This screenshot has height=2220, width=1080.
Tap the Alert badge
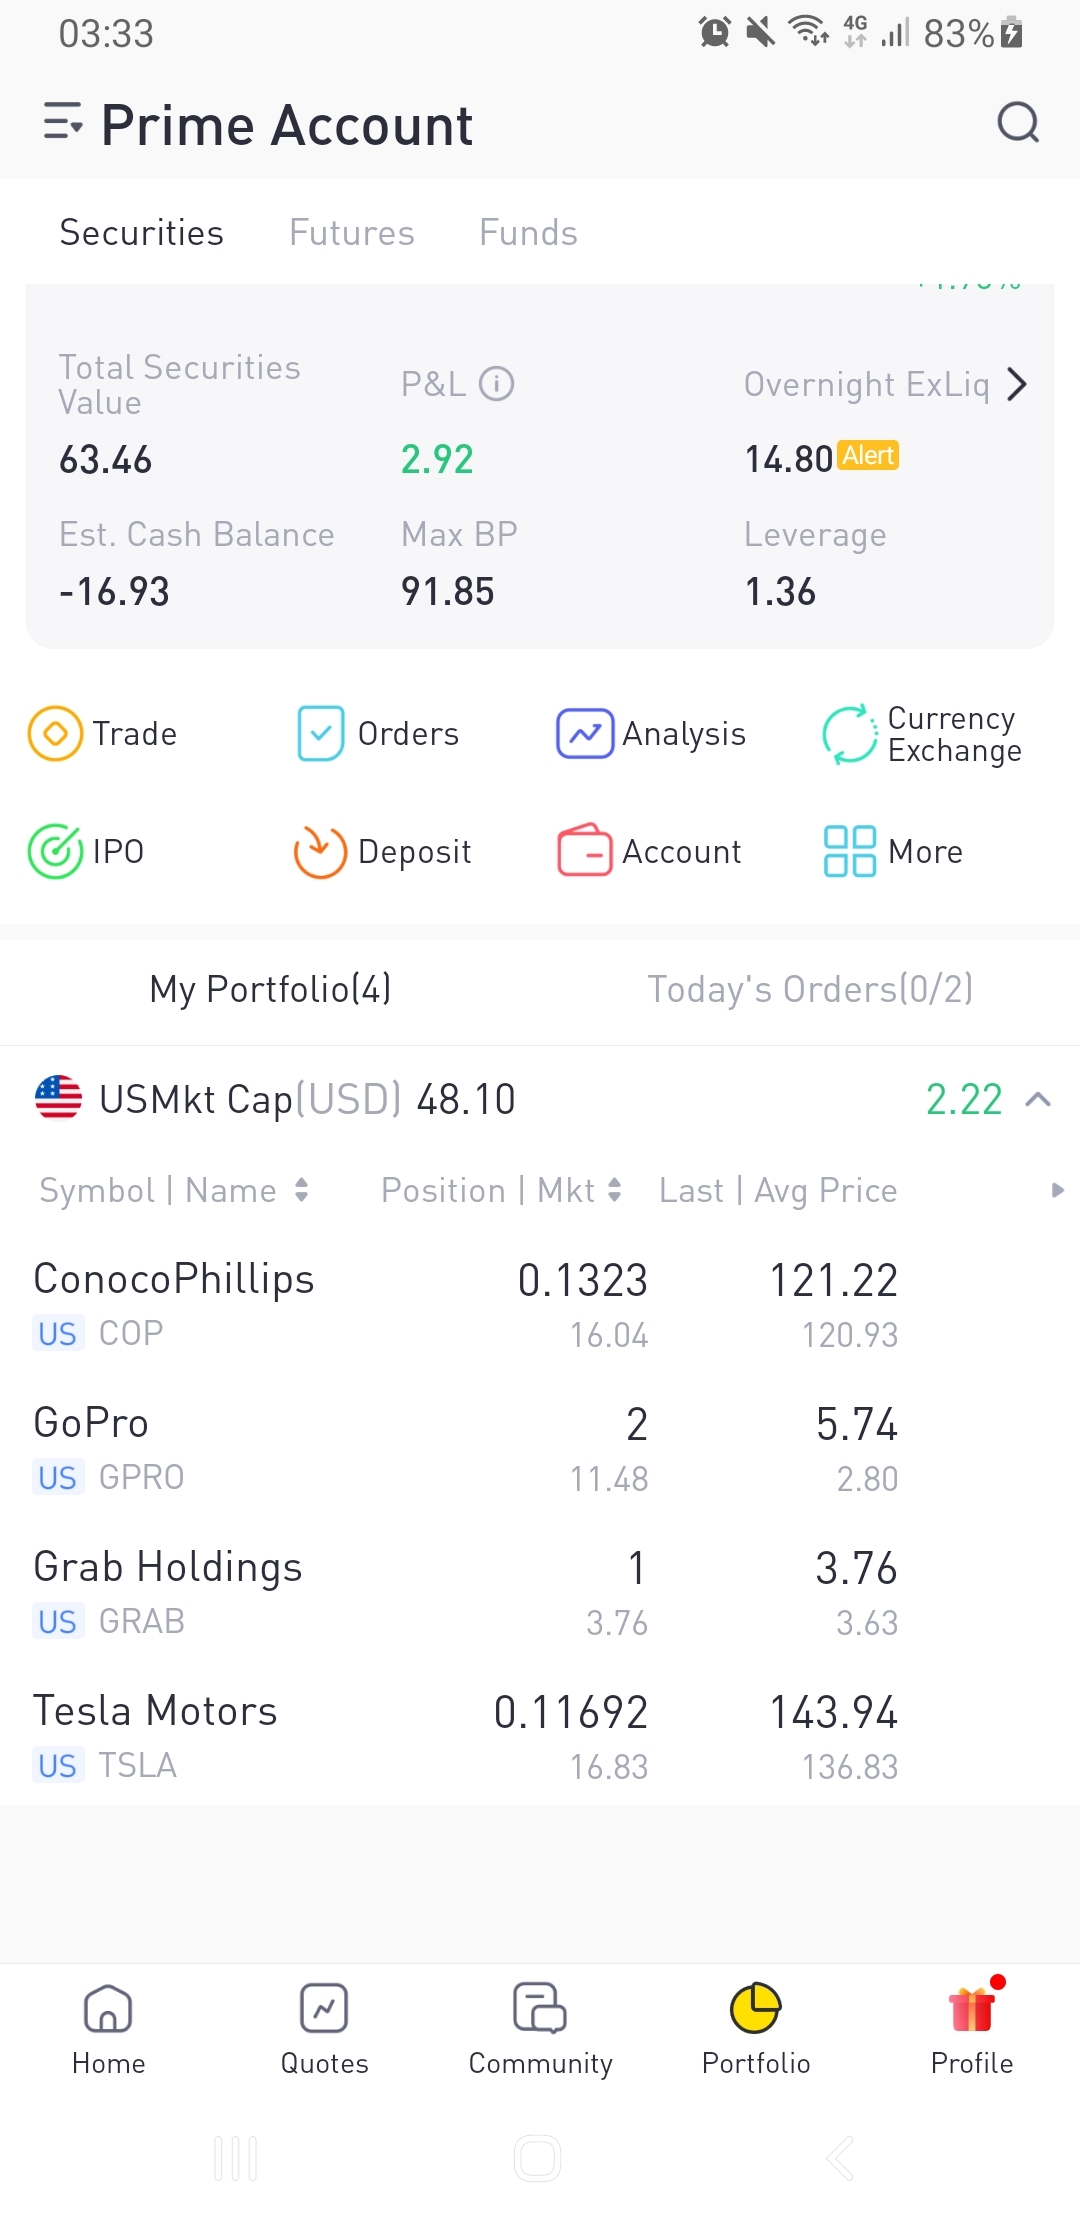(868, 456)
